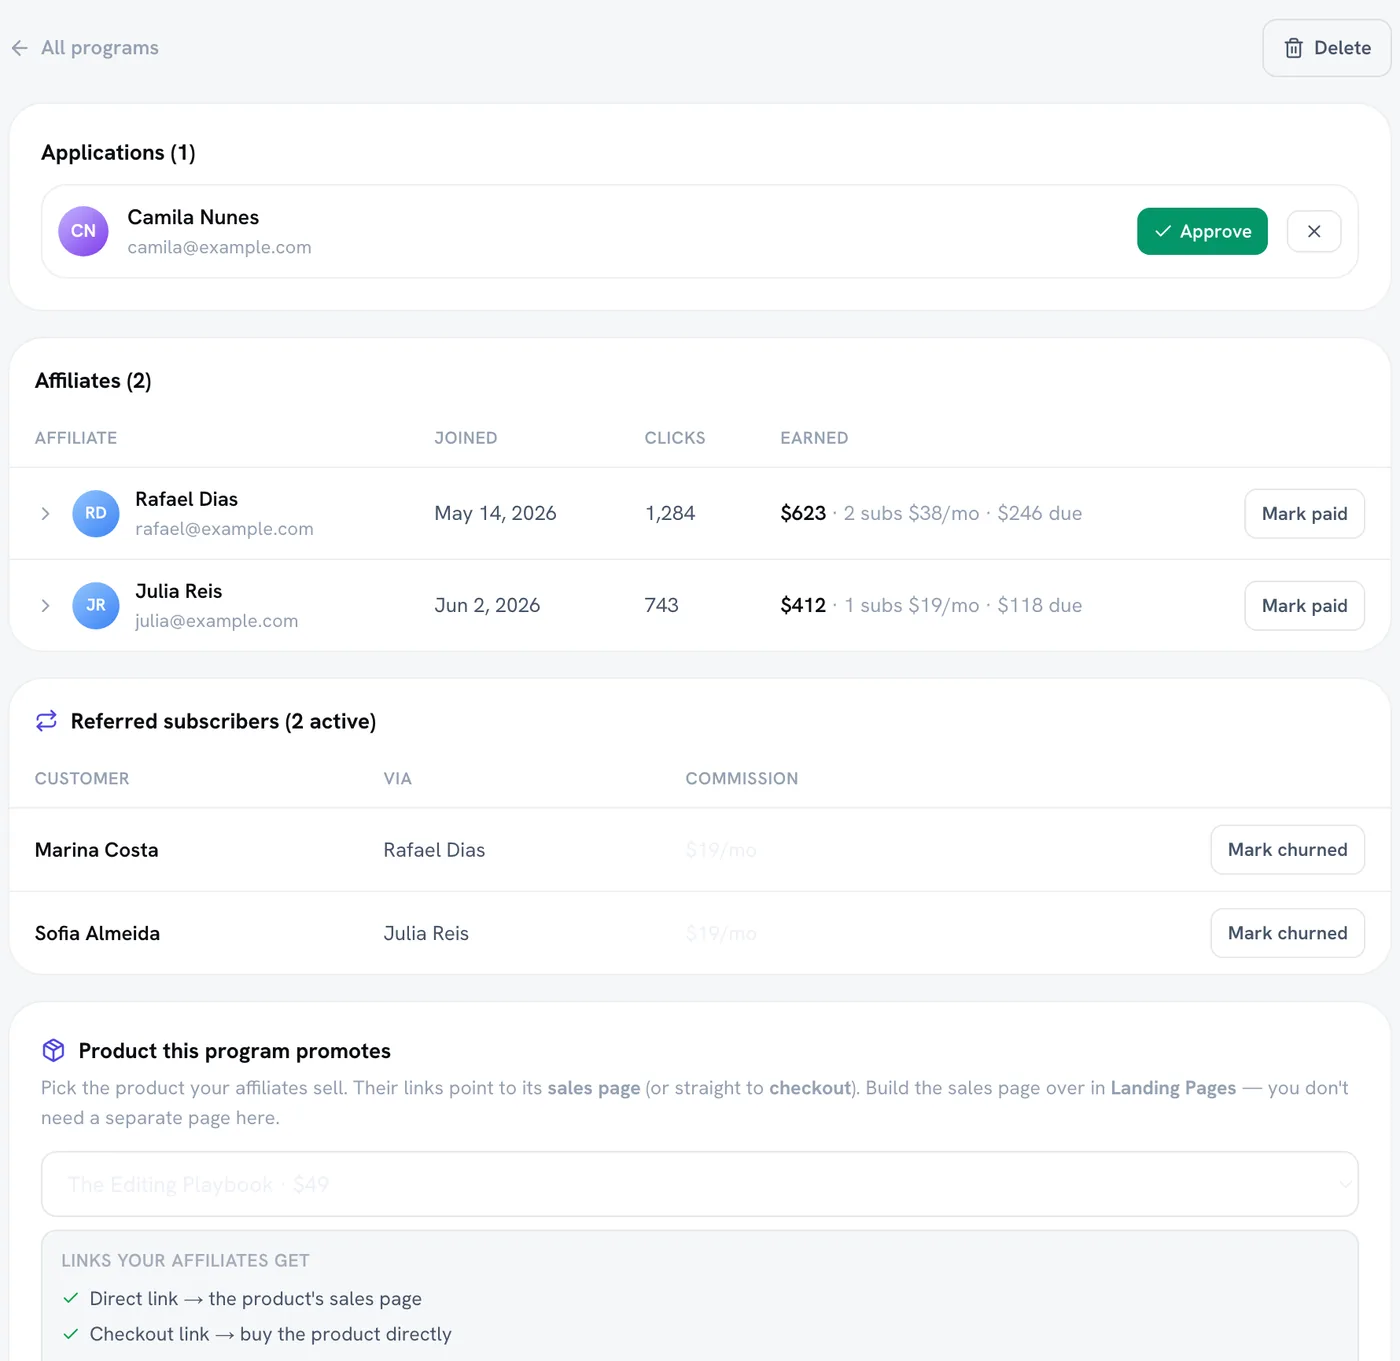Click the COMMISSION column header
1400x1361 pixels.
742,778
